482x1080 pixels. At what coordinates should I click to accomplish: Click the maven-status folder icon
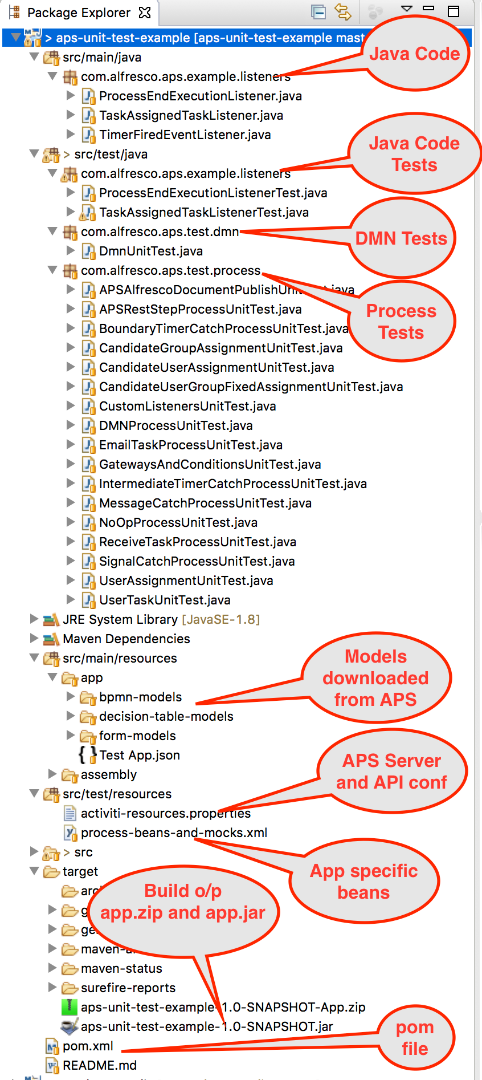pyautogui.click(x=70, y=968)
